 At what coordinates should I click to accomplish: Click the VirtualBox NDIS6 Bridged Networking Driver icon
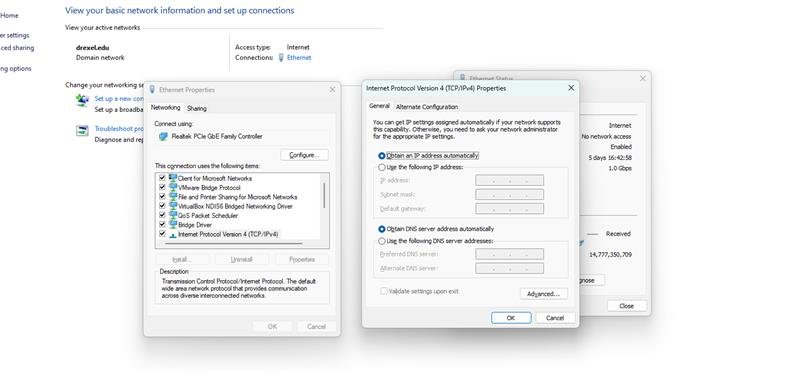pos(173,206)
